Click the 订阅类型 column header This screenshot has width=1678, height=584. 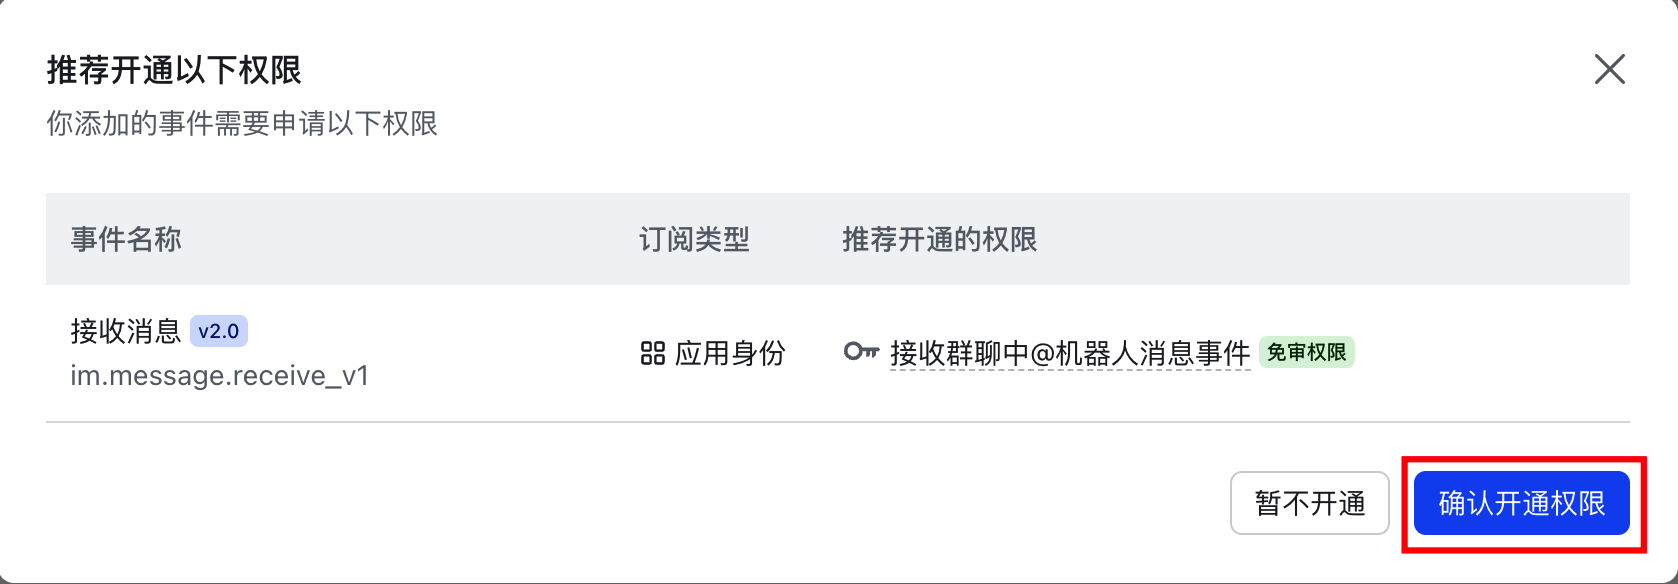[x=694, y=239]
